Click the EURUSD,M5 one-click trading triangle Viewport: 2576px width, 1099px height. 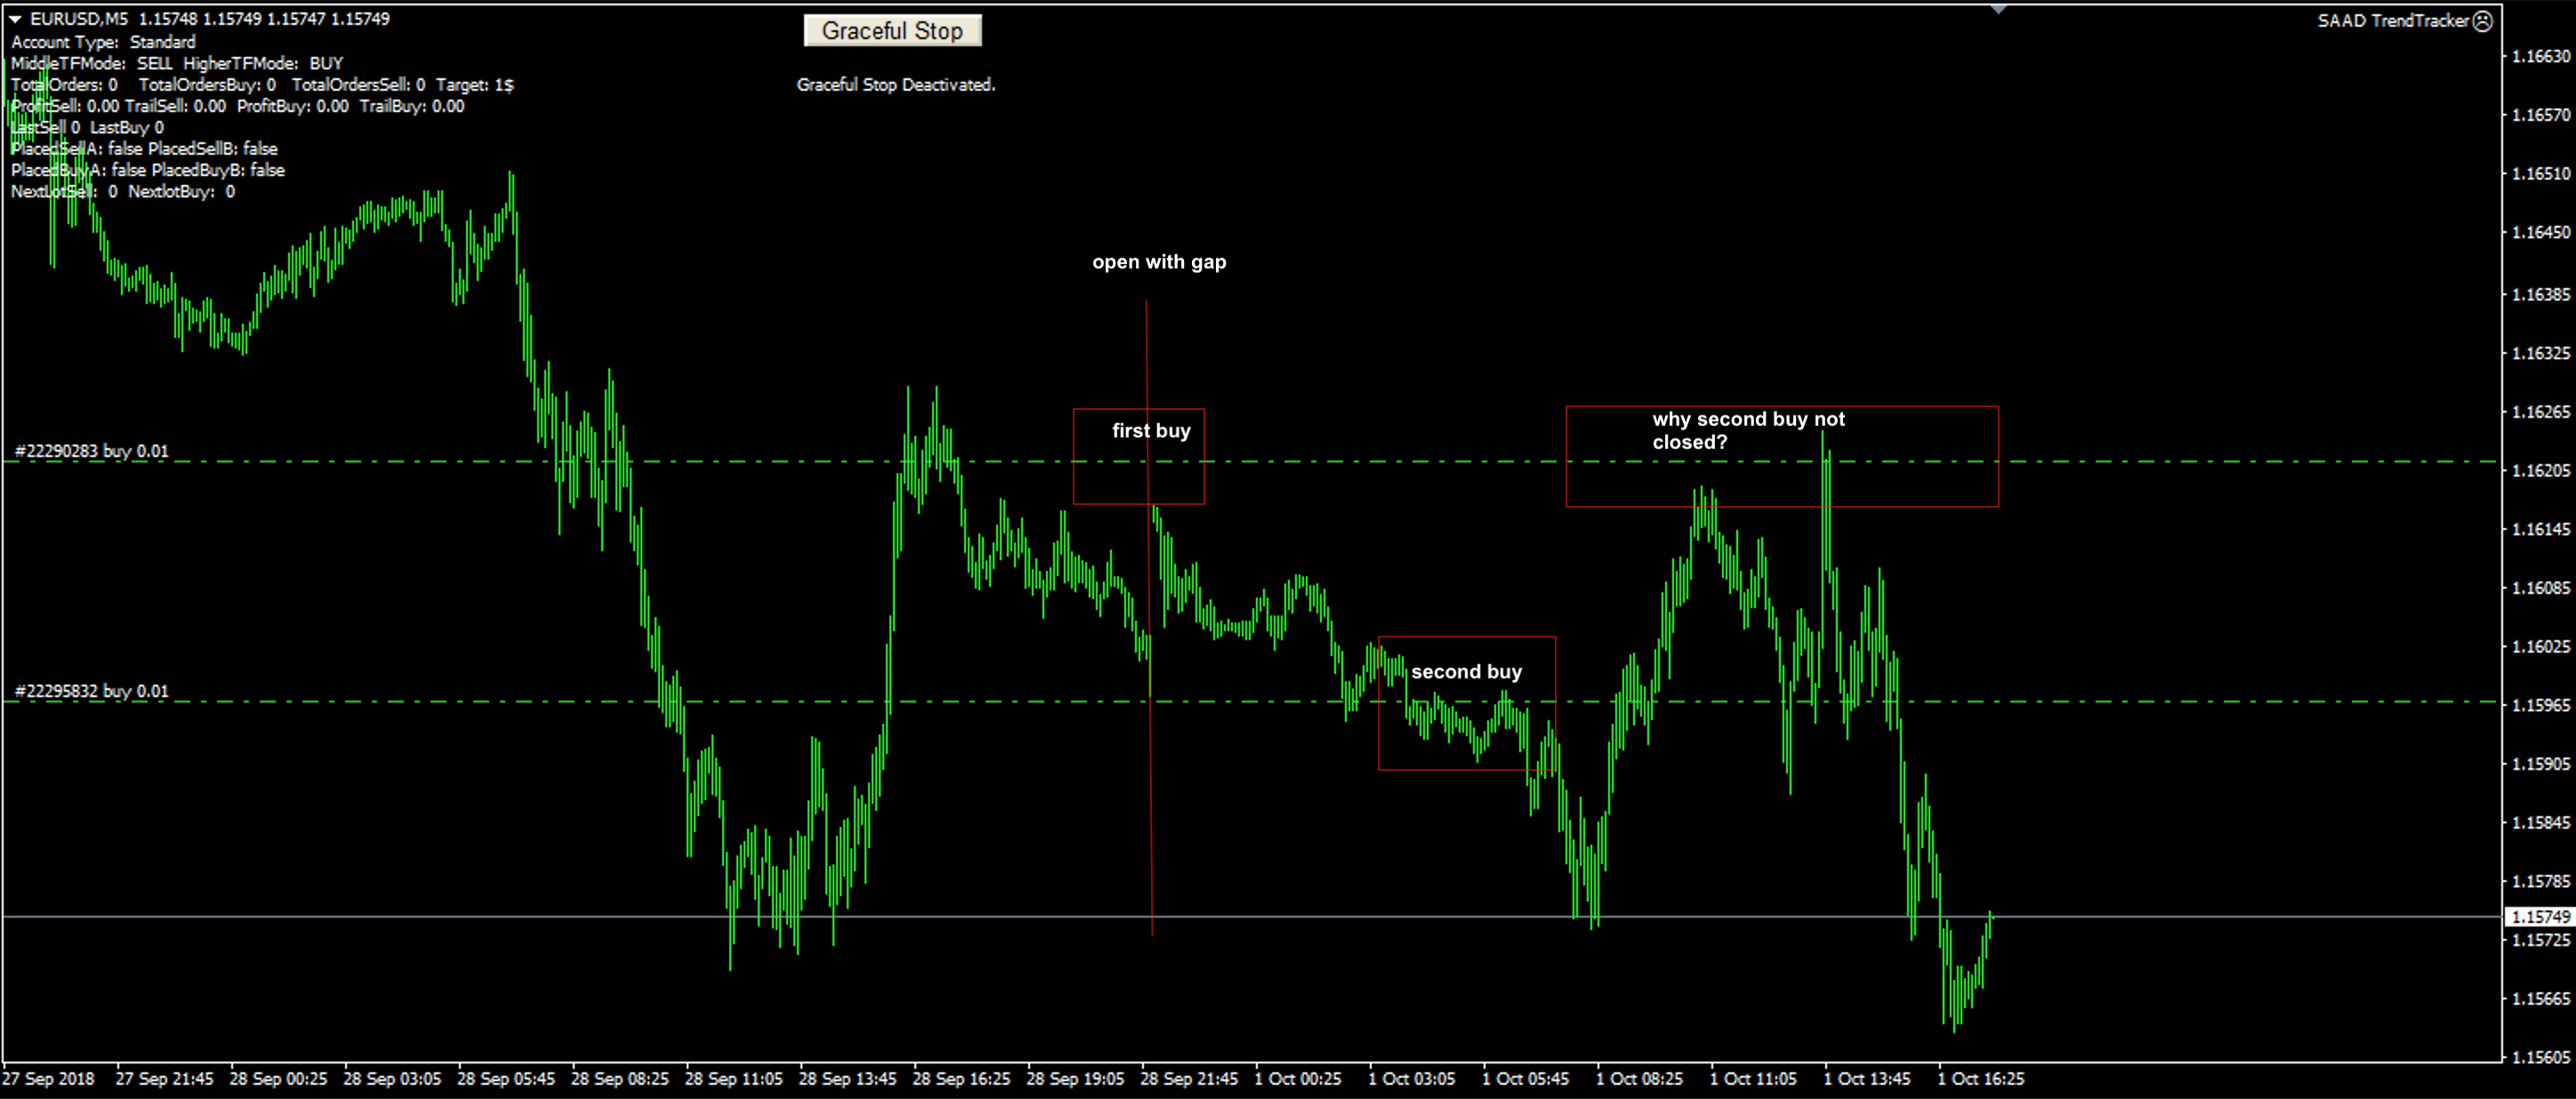(15, 19)
